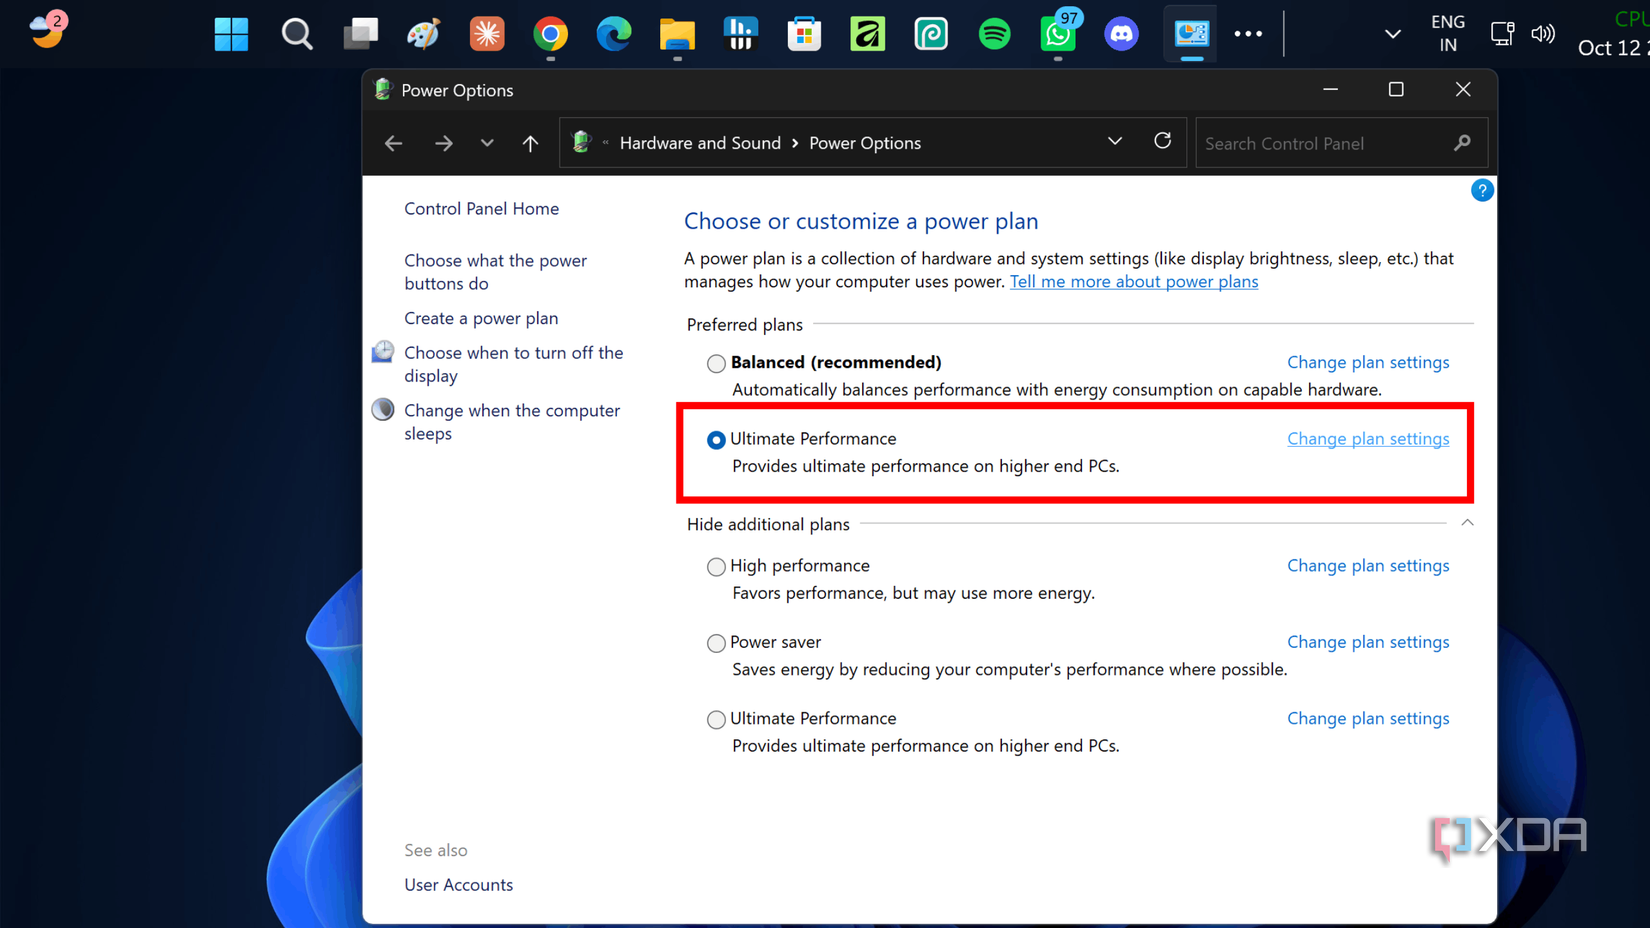This screenshot has width=1650, height=928.
Task: Open taskbar Search
Action: click(x=296, y=34)
